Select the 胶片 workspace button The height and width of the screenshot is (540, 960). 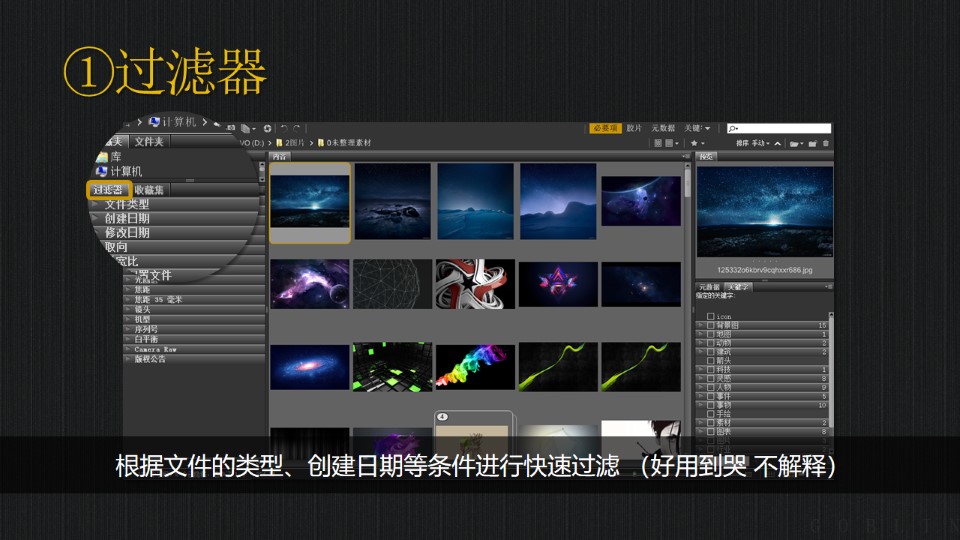pyautogui.click(x=634, y=128)
